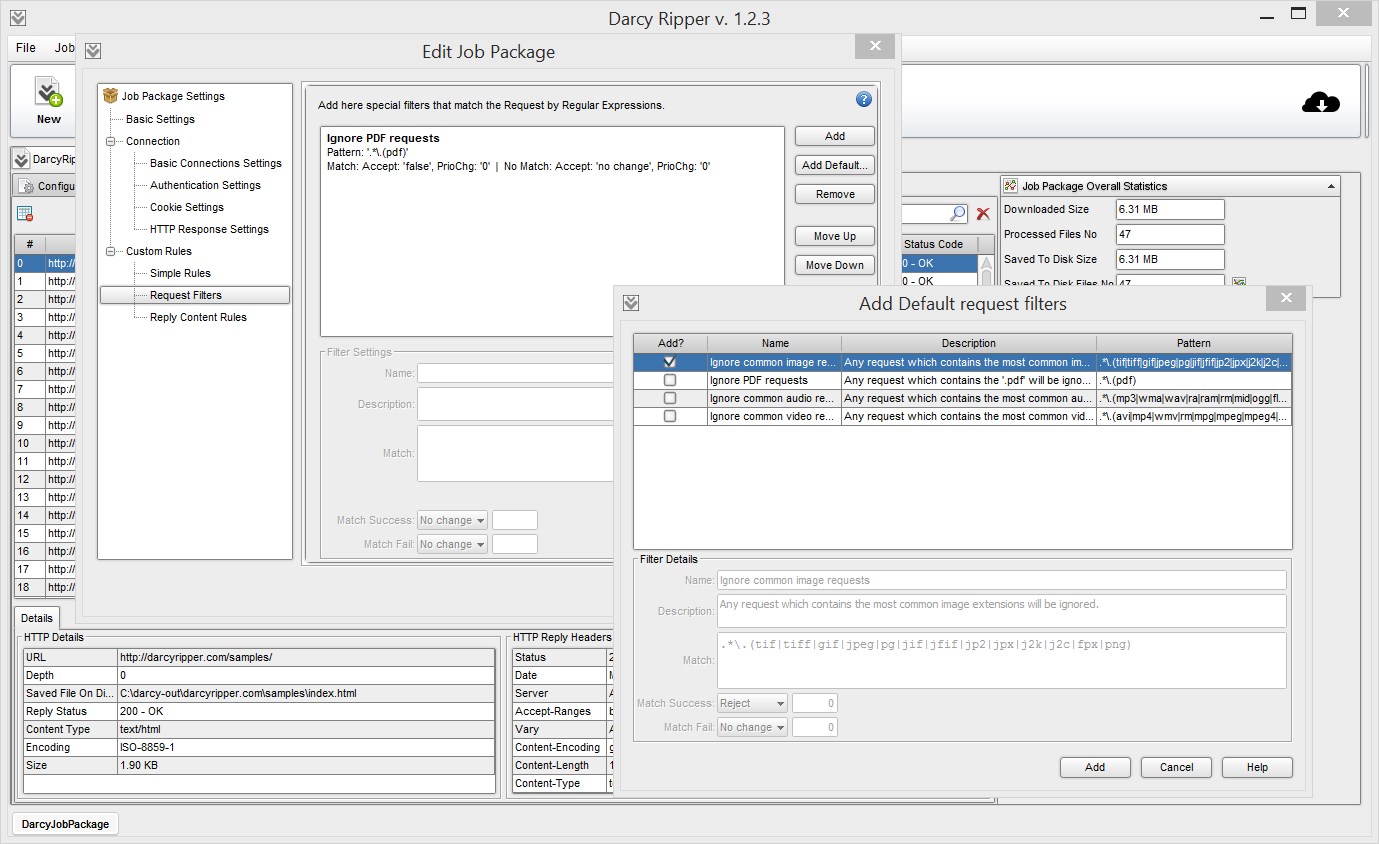
Task: Select row 10 in the URL list
Action: [45, 443]
